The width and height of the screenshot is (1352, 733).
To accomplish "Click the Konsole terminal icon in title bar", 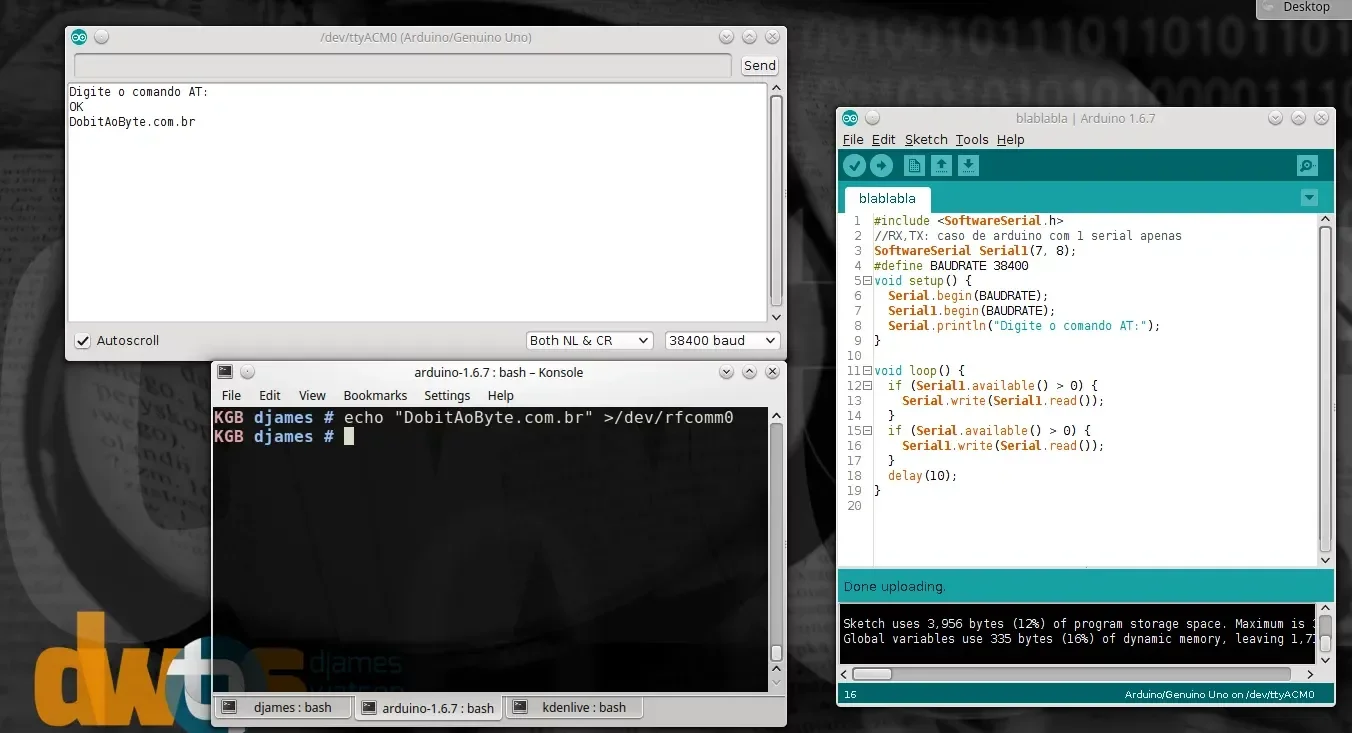I will click(x=225, y=372).
